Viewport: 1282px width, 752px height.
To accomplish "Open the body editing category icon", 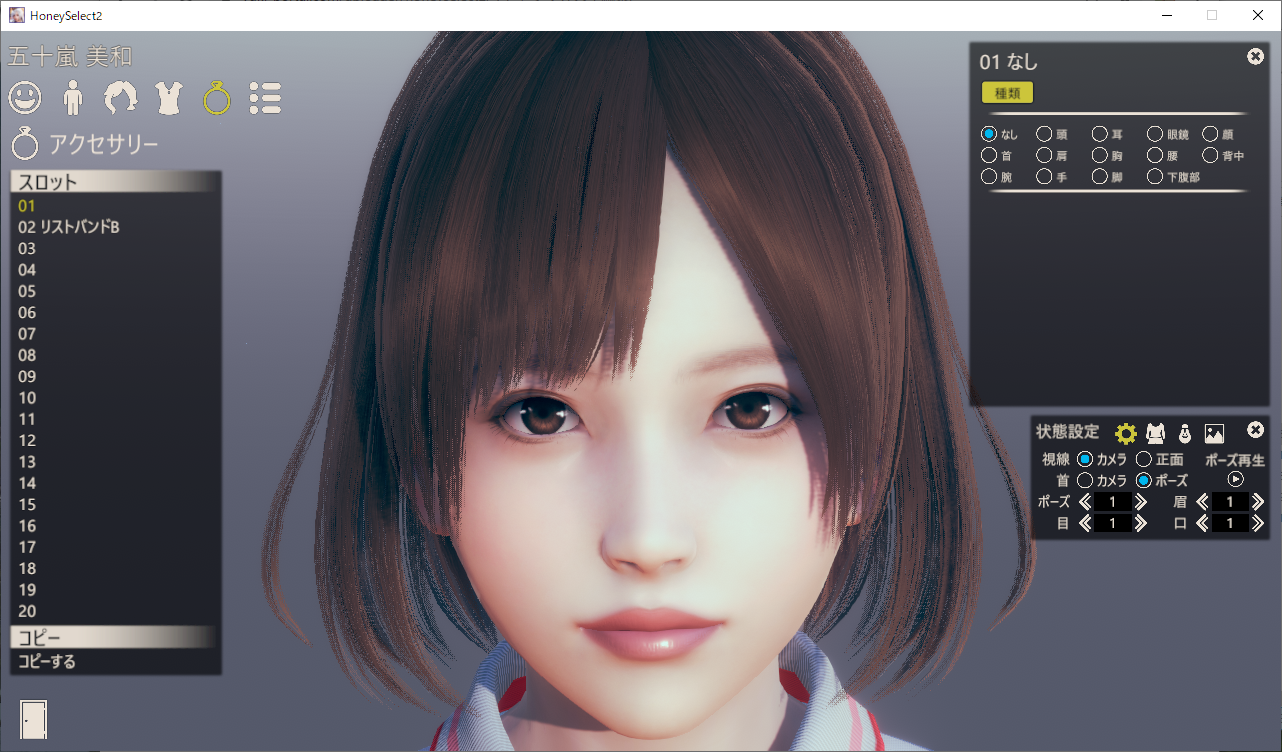I will [73, 98].
